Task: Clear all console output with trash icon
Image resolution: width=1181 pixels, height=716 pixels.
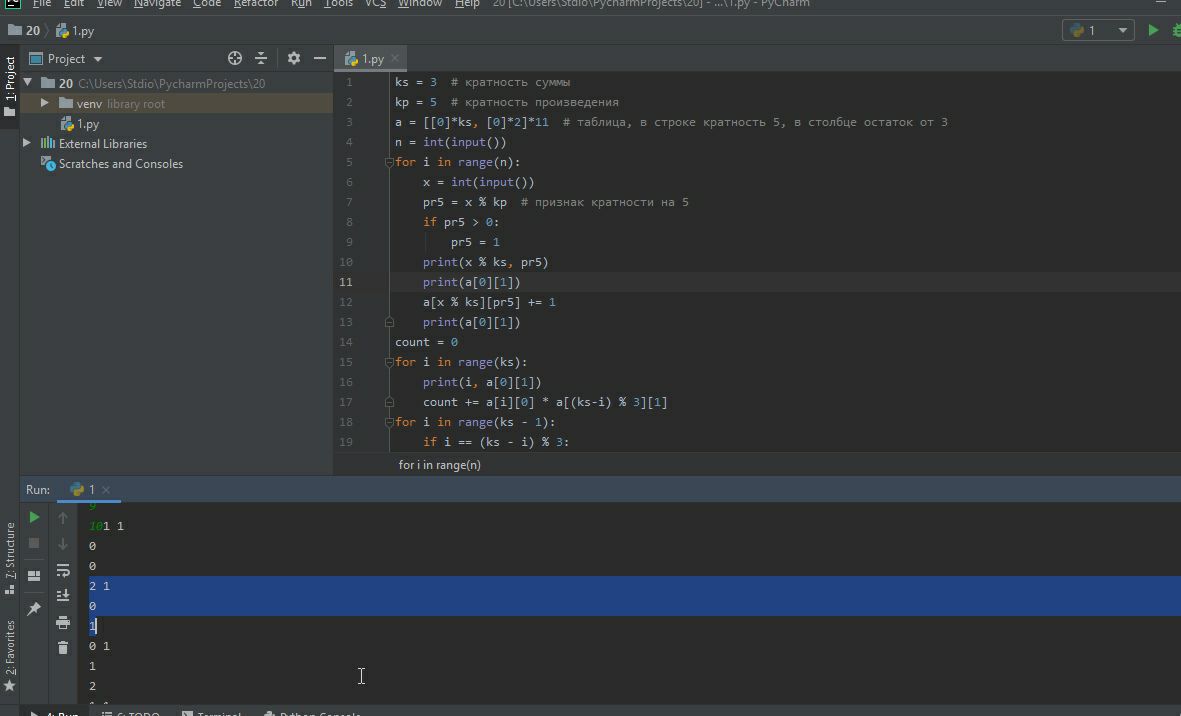Action: point(63,647)
